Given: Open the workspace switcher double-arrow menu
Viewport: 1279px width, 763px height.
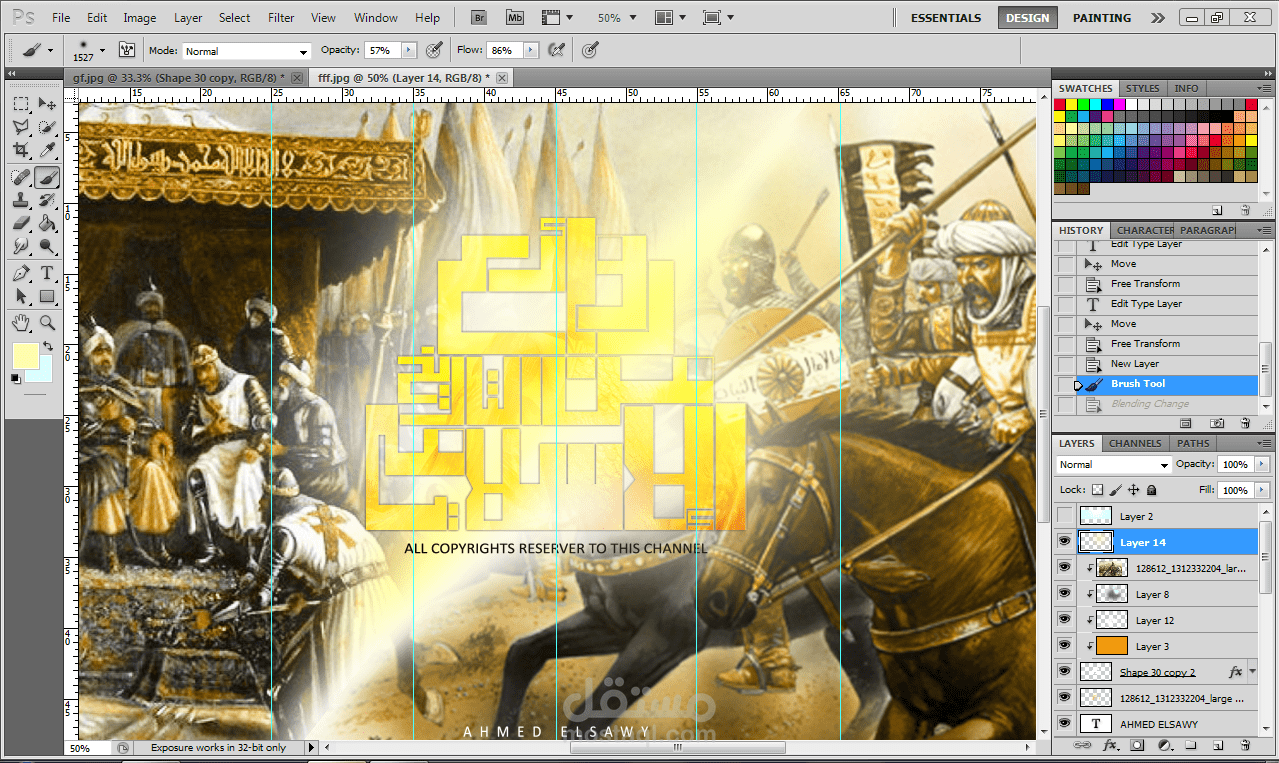Looking at the screenshot, I should (x=1157, y=18).
